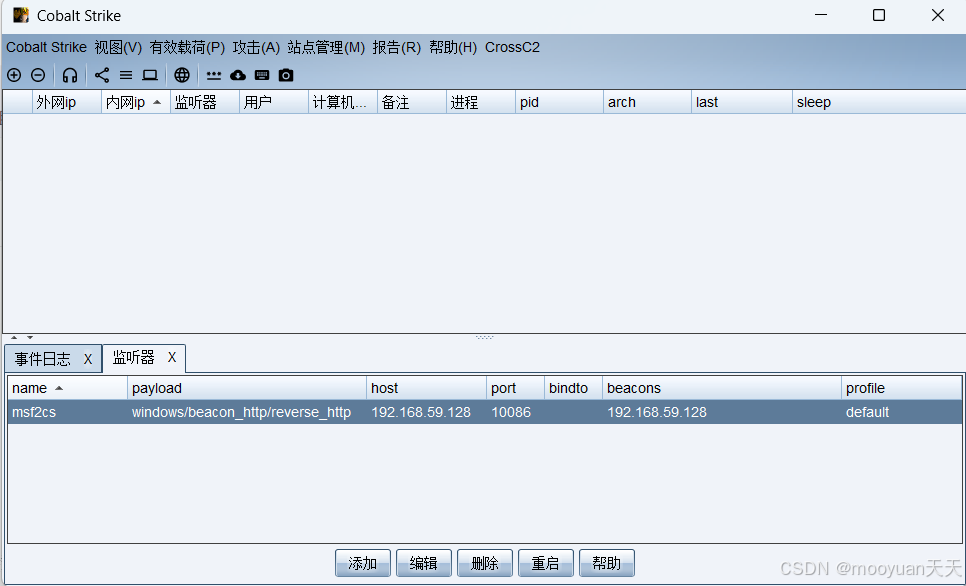Click the connect to team server plus icon
Screen dimensions: 966x586
(x=14, y=75)
